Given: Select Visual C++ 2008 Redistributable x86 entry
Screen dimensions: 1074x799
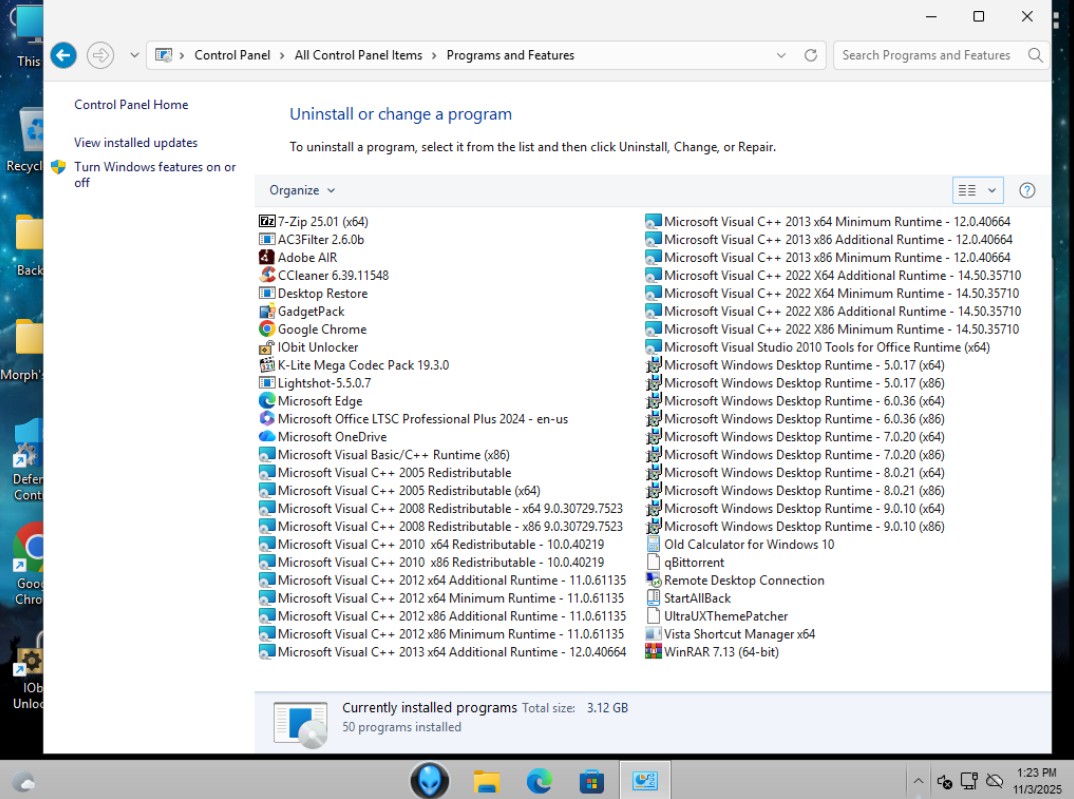Looking at the screenshot, I should tap(441, 527).
